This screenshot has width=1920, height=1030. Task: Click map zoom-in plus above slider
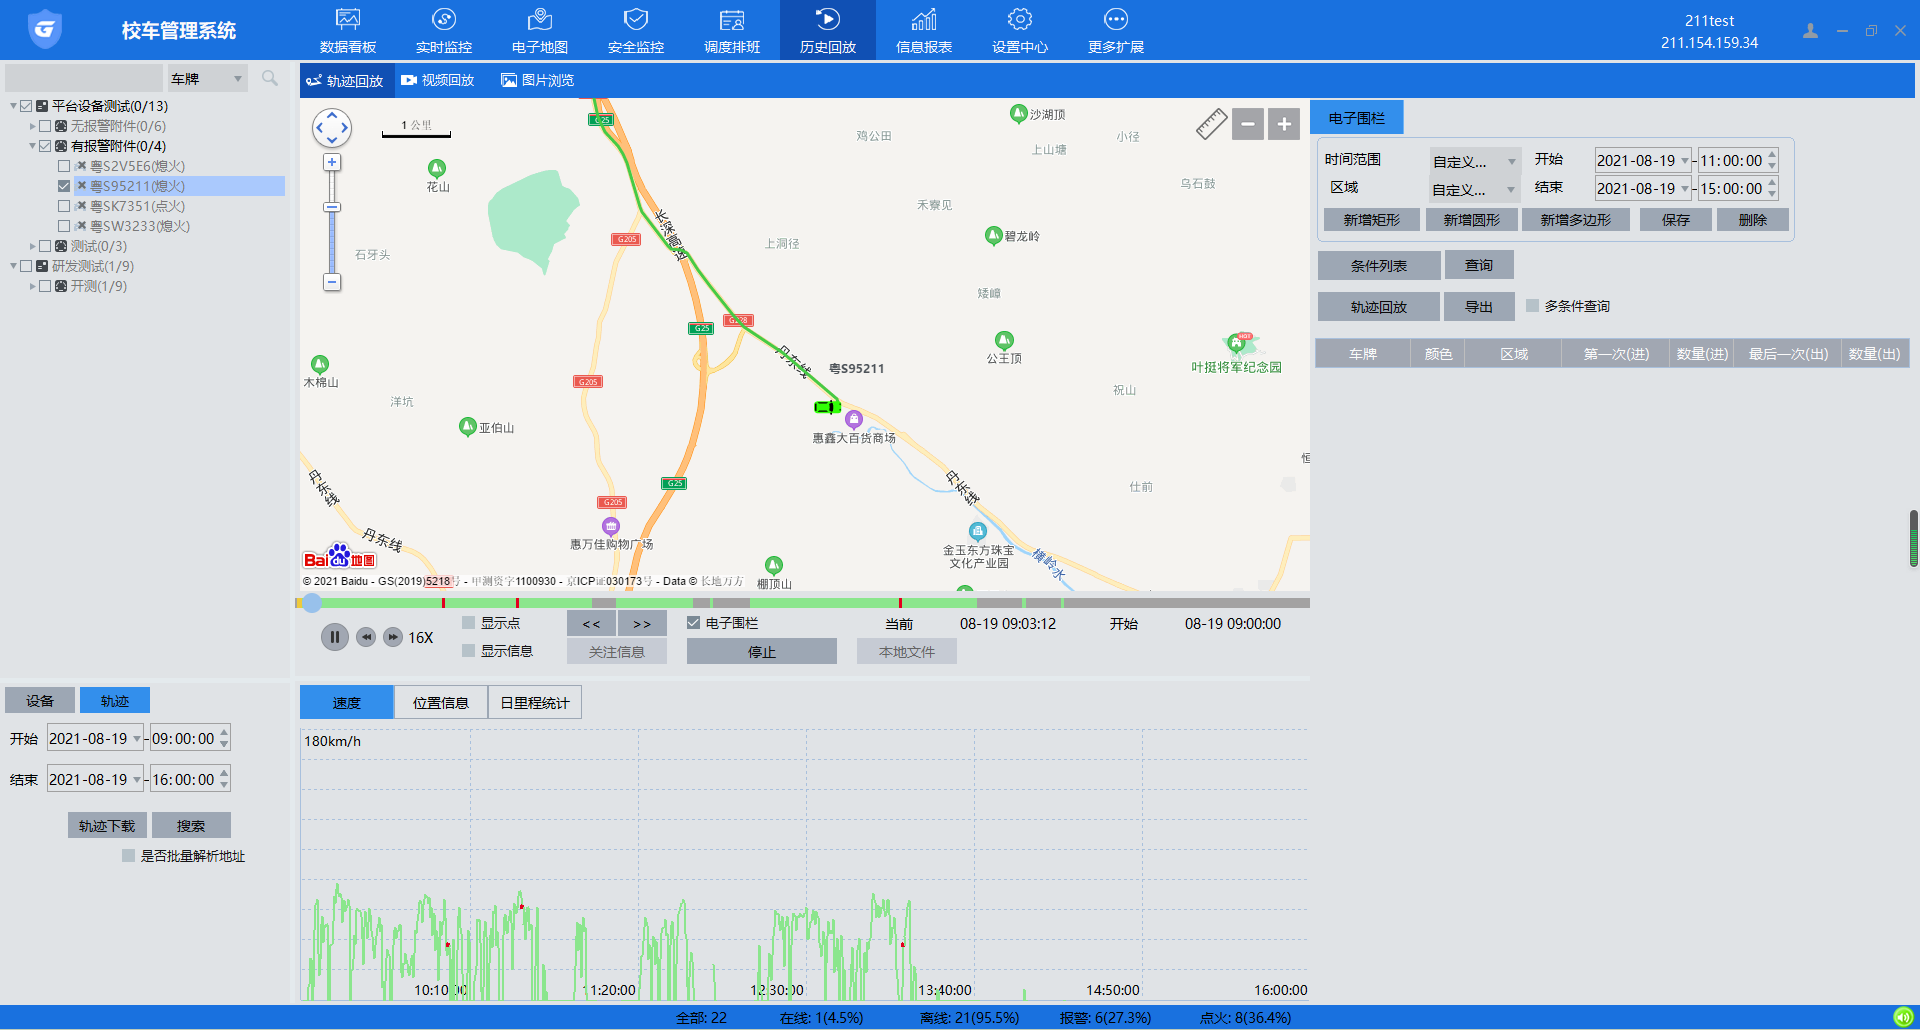332,162
